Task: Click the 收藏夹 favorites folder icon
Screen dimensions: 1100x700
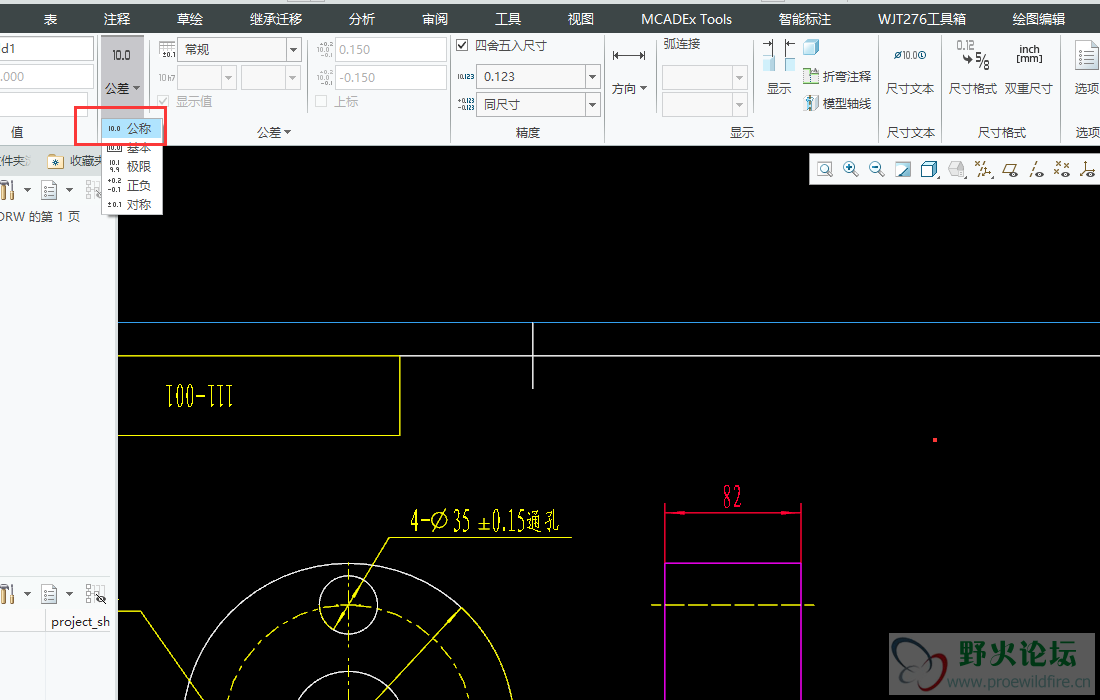Action: 55,161
